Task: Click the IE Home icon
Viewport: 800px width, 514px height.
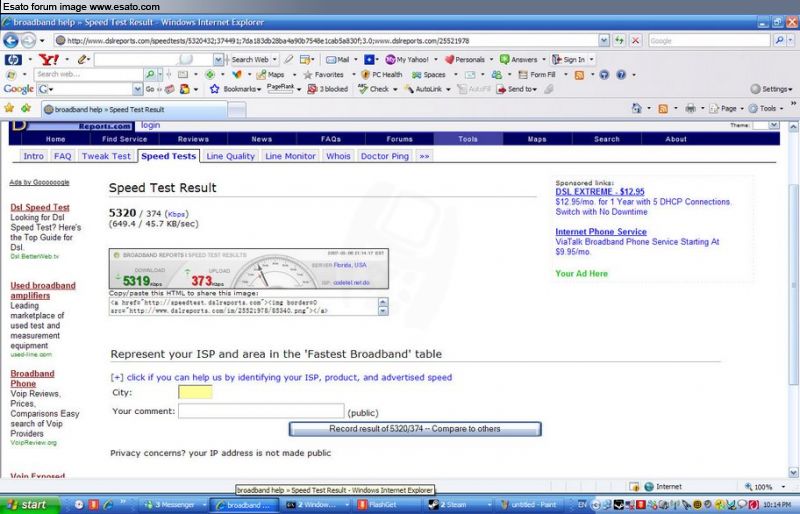Action: (637, 108)
